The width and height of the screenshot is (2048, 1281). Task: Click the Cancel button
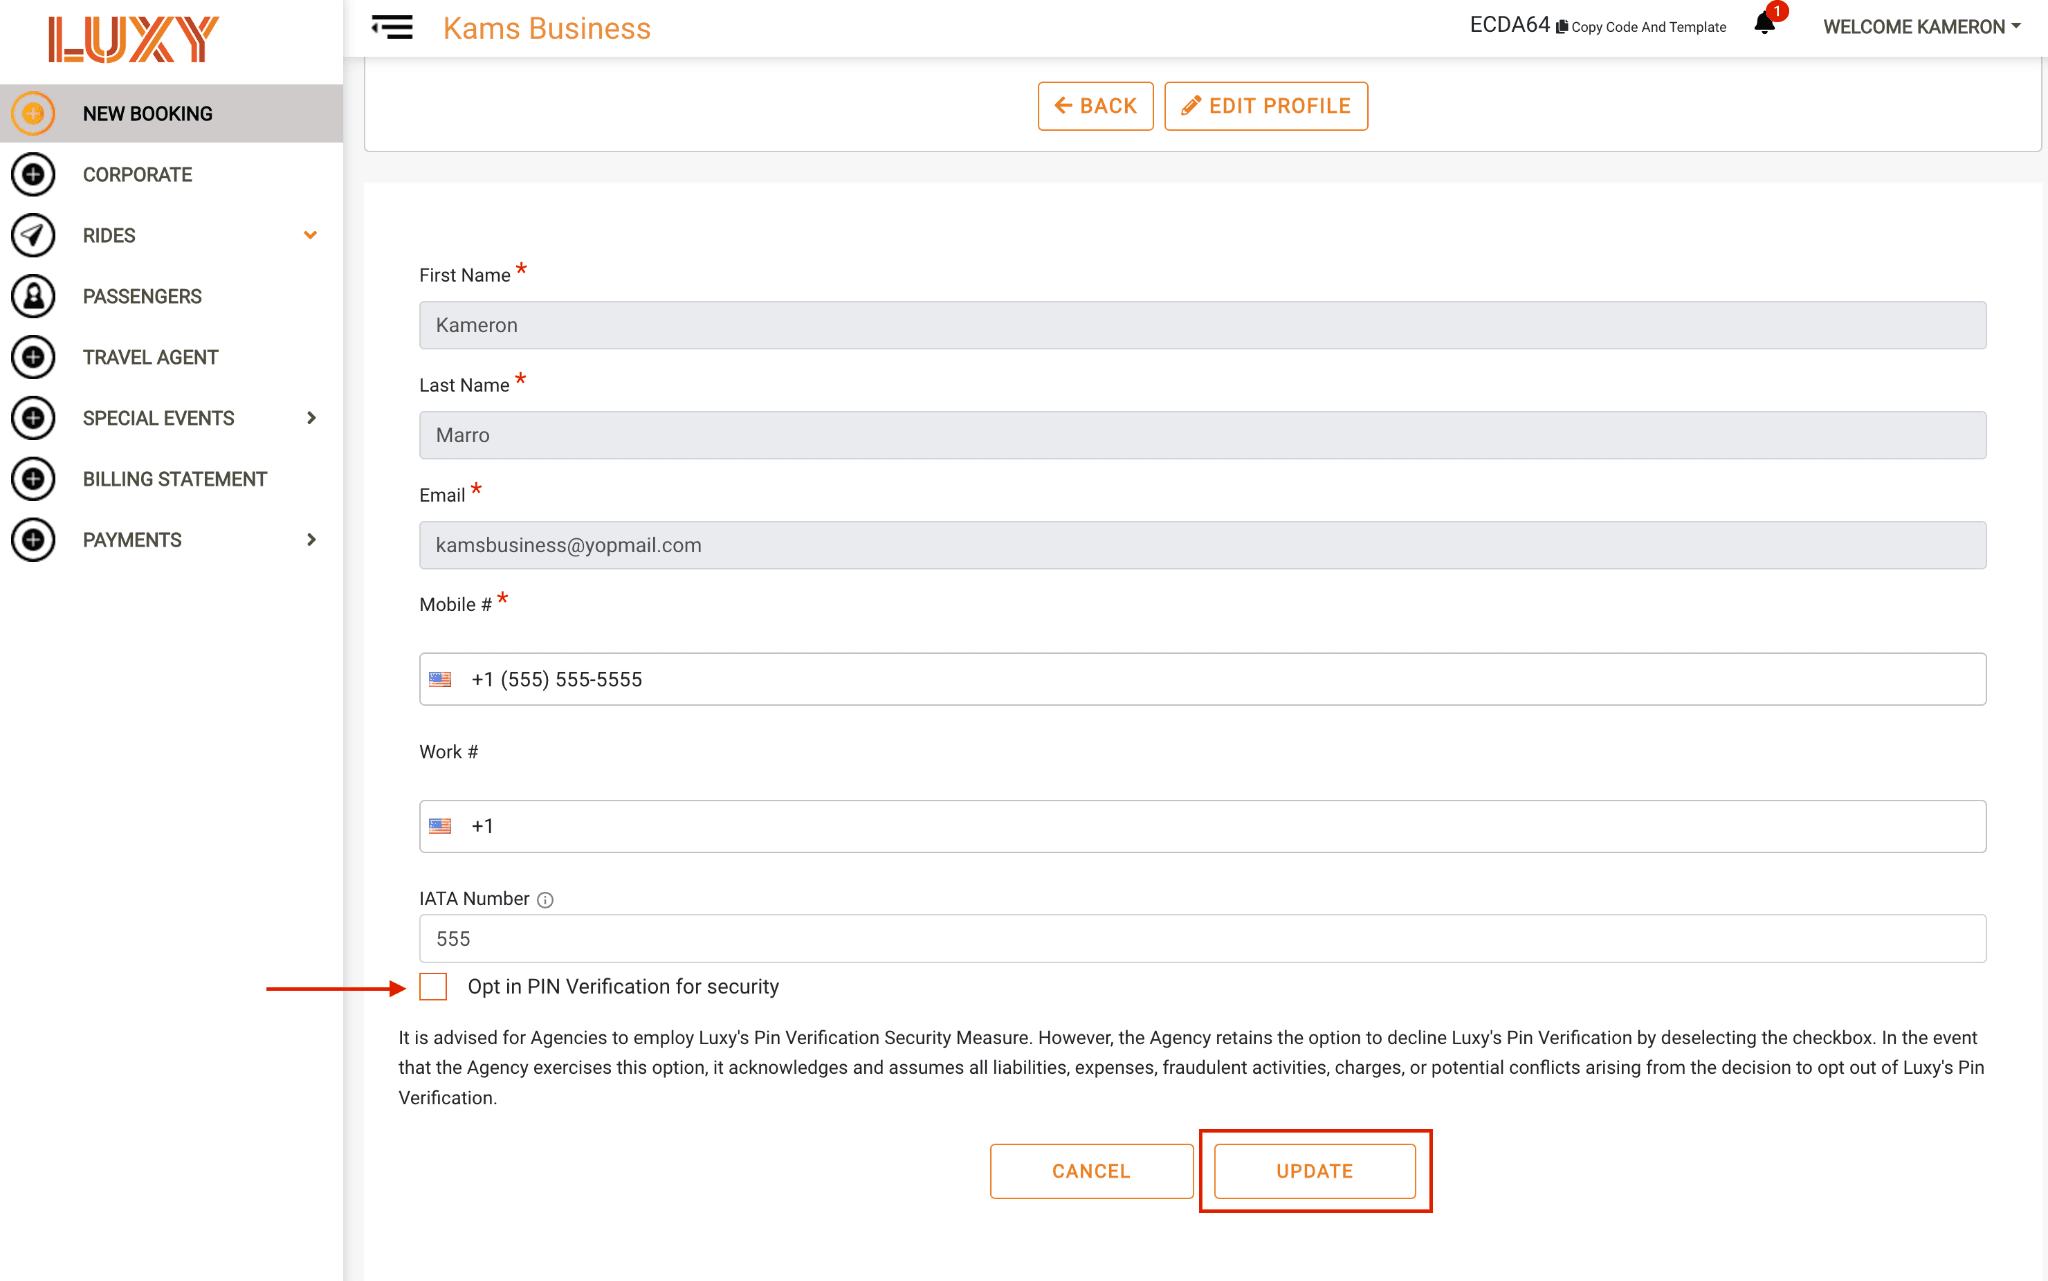coord(1091,1171)
